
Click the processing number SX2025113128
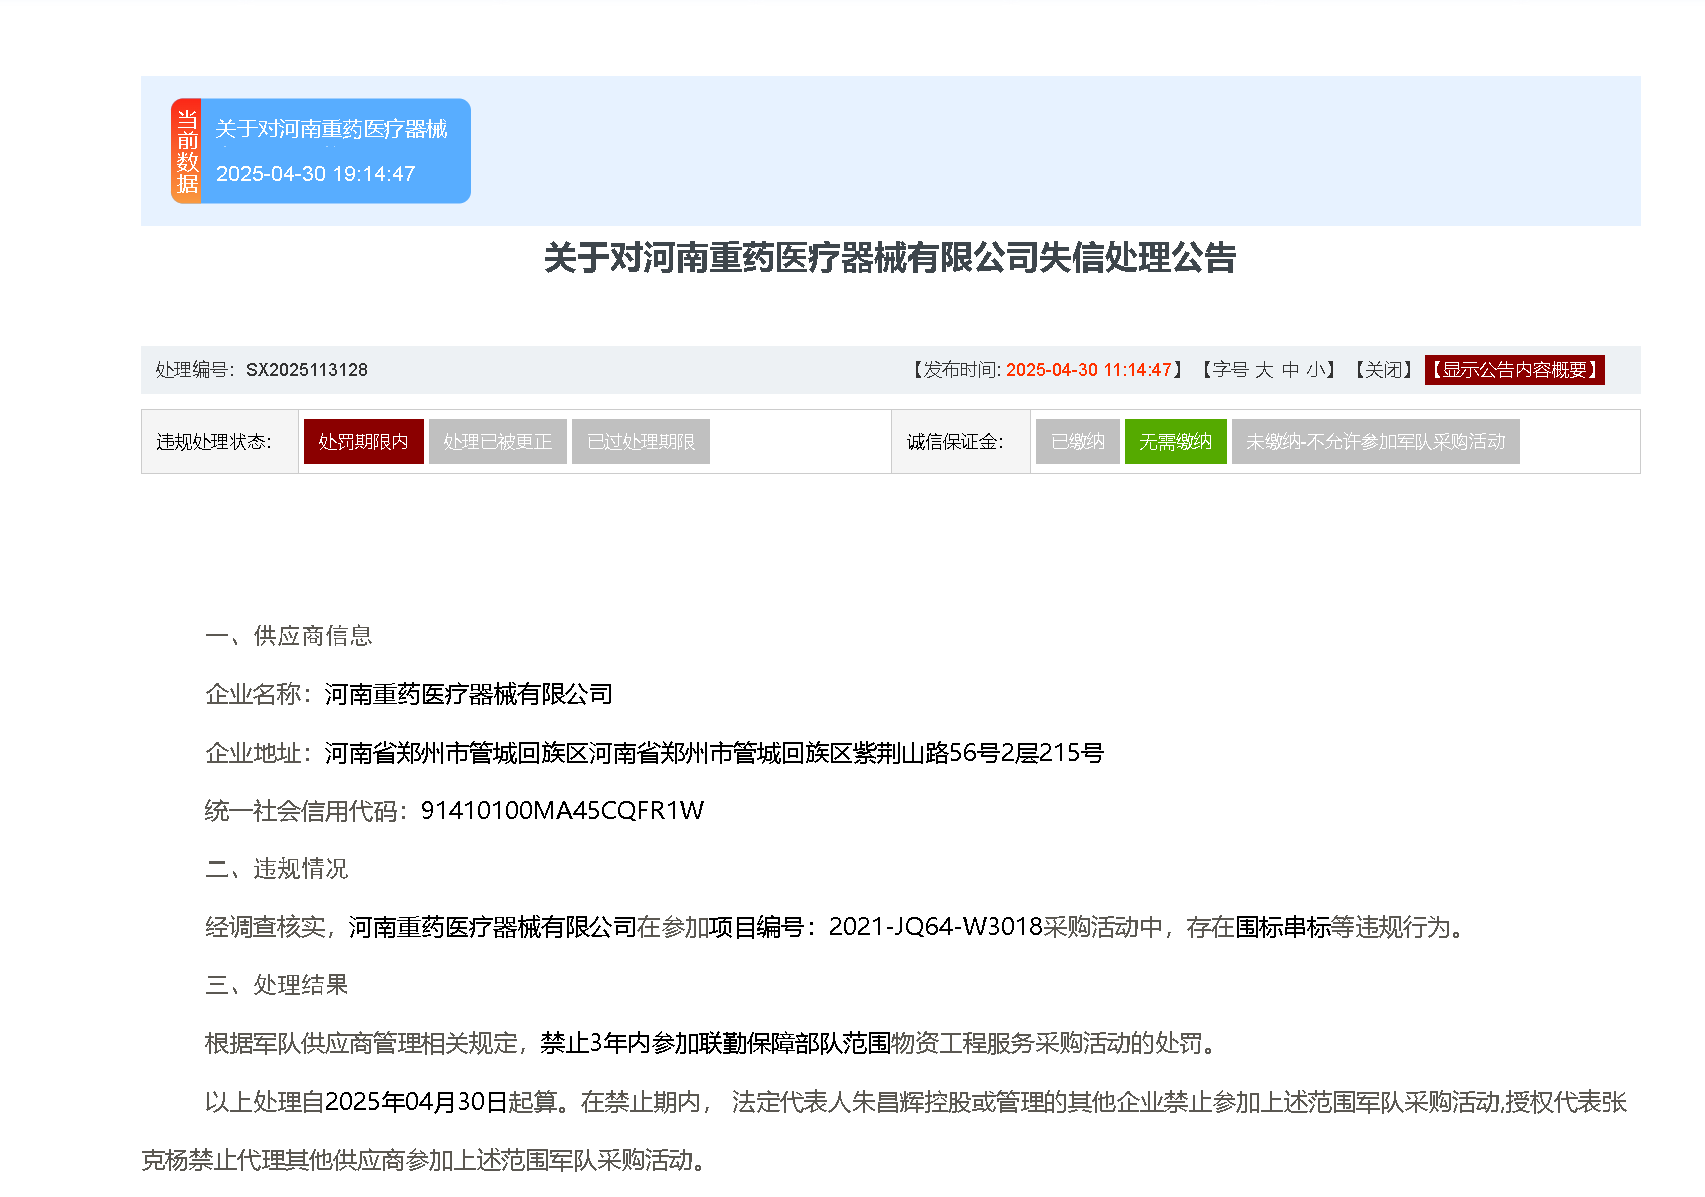tap(306, 370)
